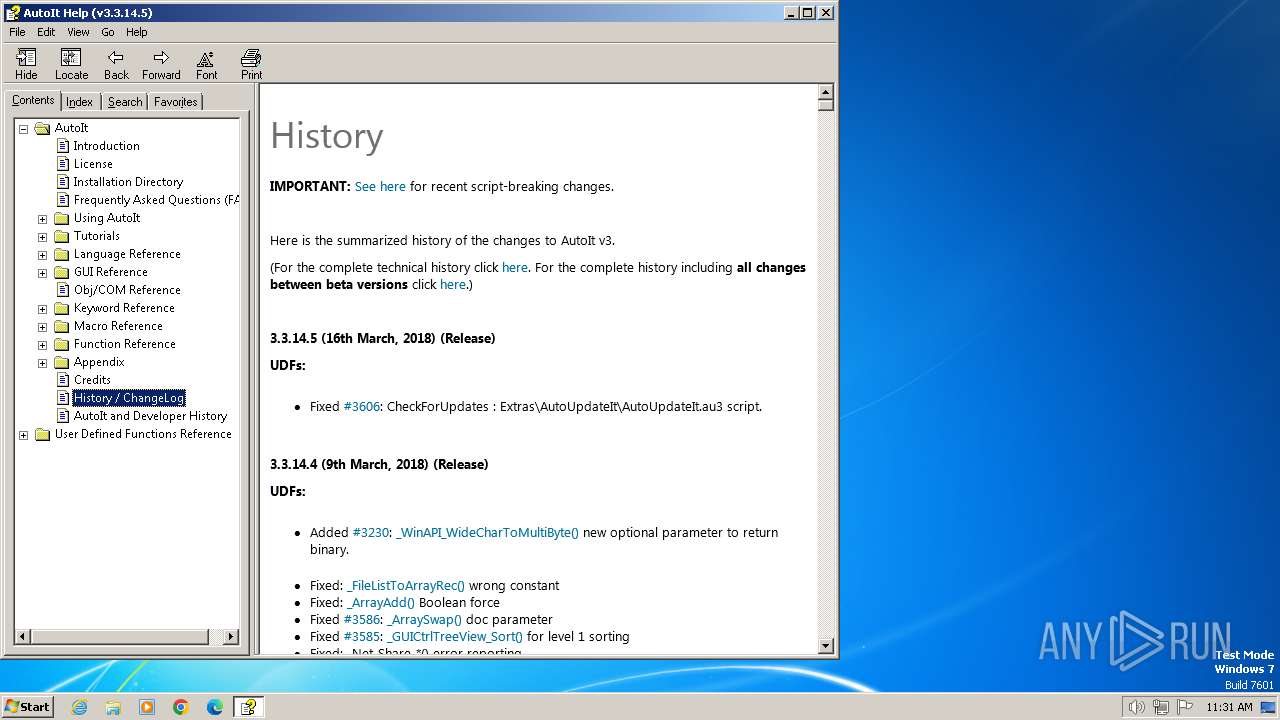The height and width of the screenshot is (720, 1280).
Task: Open _GUICtrlTreeView_Sort() link
Action: pos(455,636)
